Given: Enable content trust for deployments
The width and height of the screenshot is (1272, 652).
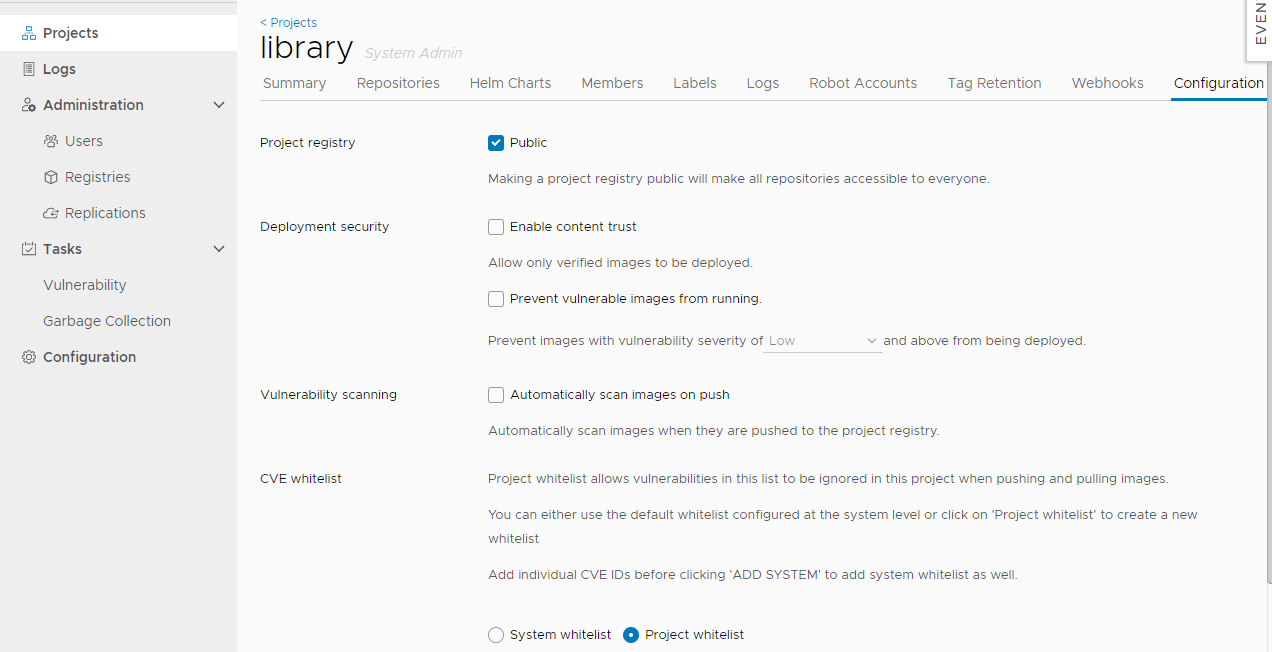Looking at the screenshot, I should point(496,226).
